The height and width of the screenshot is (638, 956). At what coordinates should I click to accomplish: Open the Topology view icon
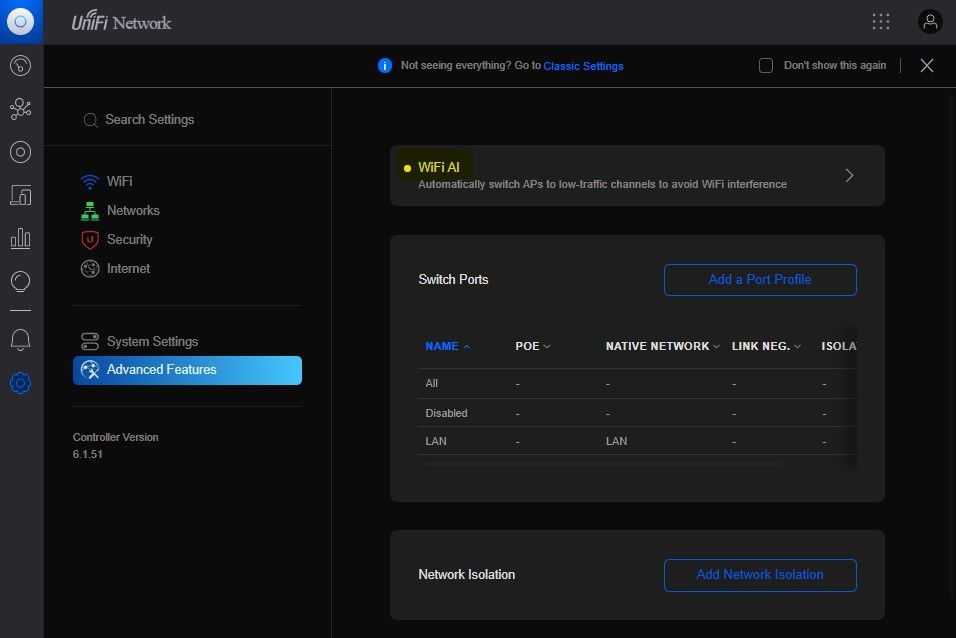pyautogui.click(x=21, y=109)
